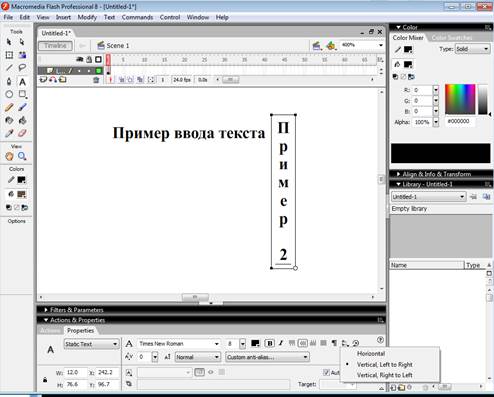
Task: Select the Pencil tool
Action: click(x=9, y=107)
